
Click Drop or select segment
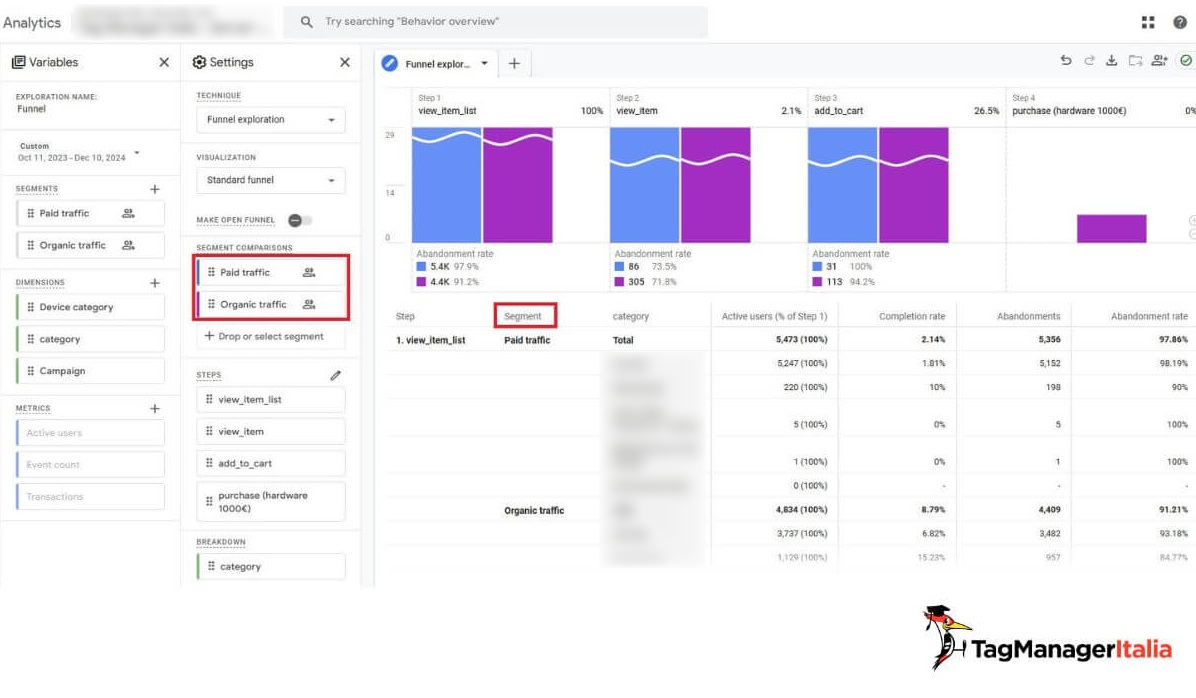(x=271, y=336)
